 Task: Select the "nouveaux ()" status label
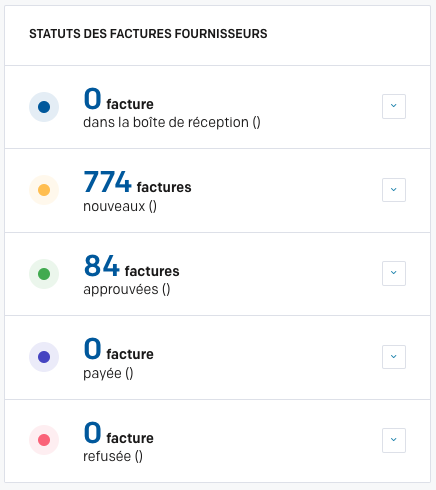[120, 206]
